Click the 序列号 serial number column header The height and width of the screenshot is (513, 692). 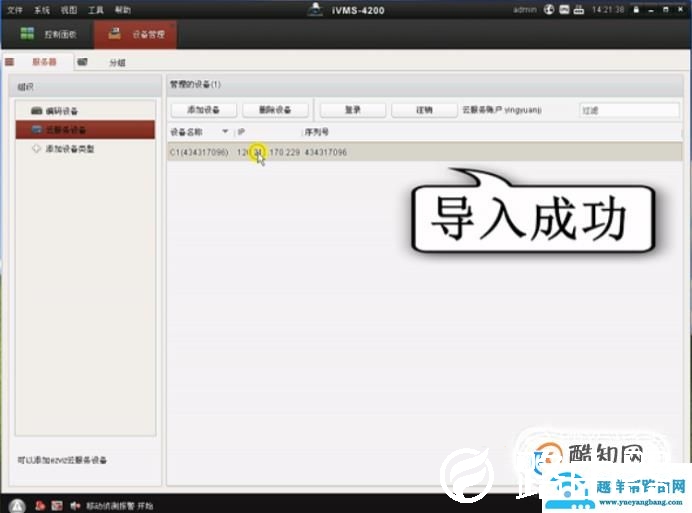[x=316, y=132]
